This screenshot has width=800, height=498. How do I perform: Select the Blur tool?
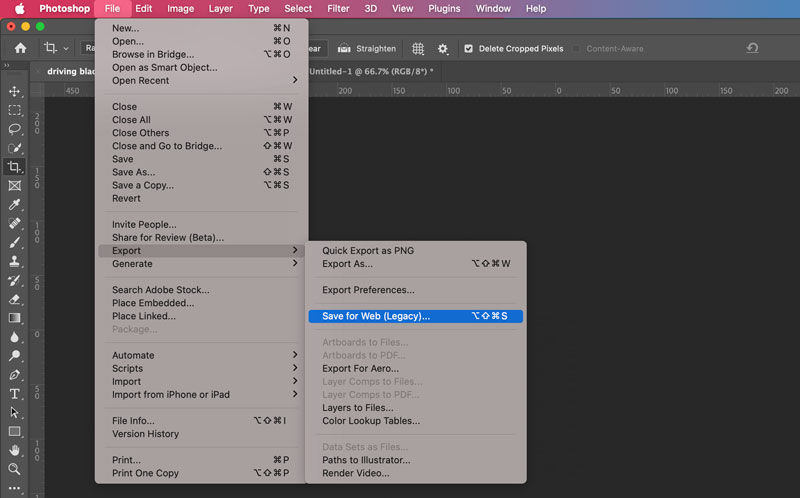14,337
